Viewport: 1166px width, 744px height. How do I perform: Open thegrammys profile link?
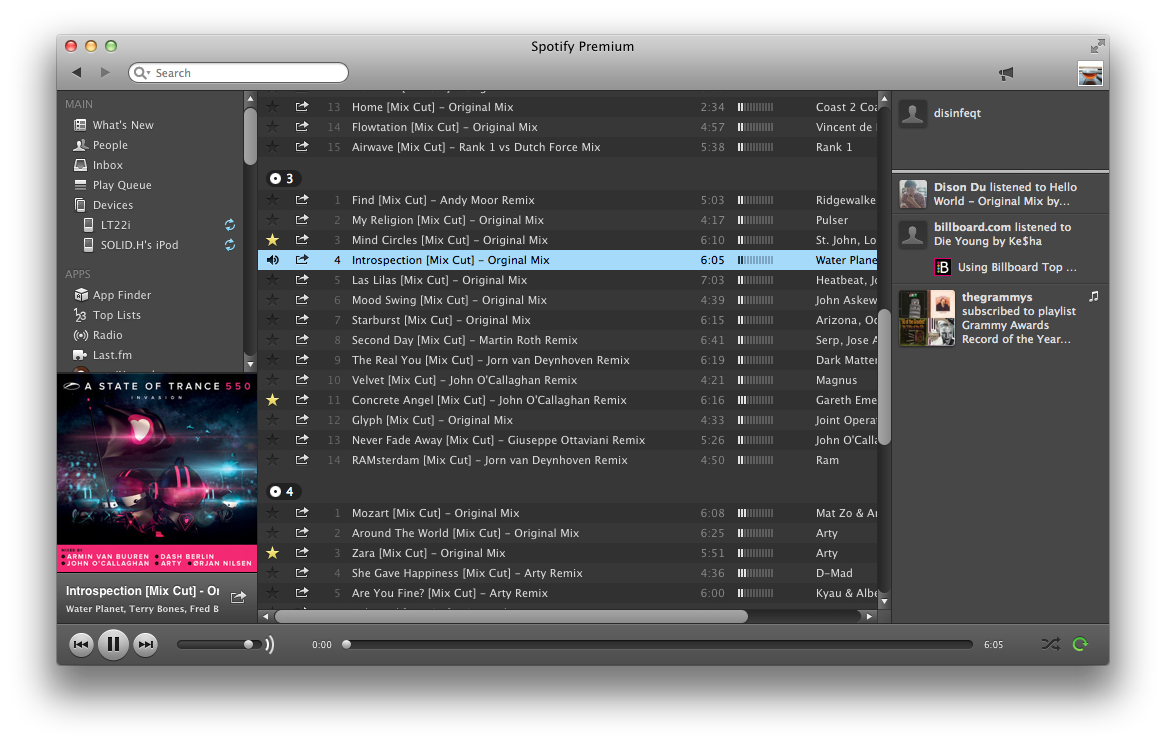(x=996, y=297)
